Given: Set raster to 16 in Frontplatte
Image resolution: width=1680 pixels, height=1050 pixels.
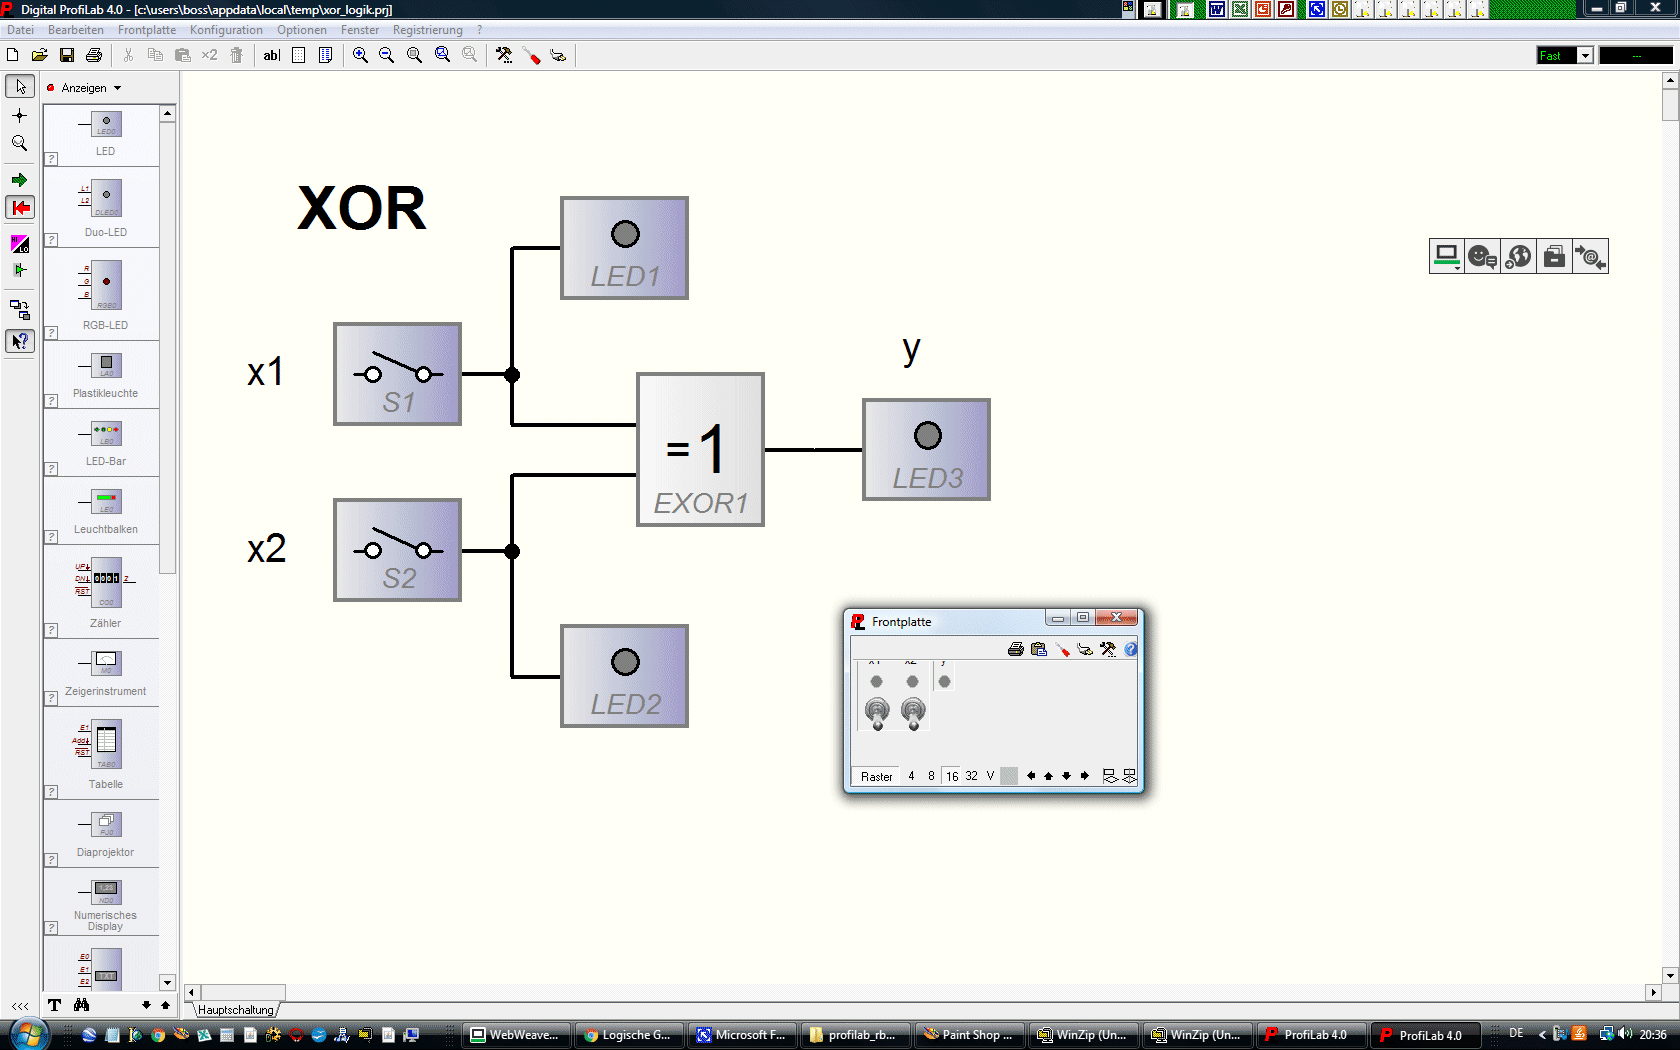Looking at the screenshot, I should point(952,776).
